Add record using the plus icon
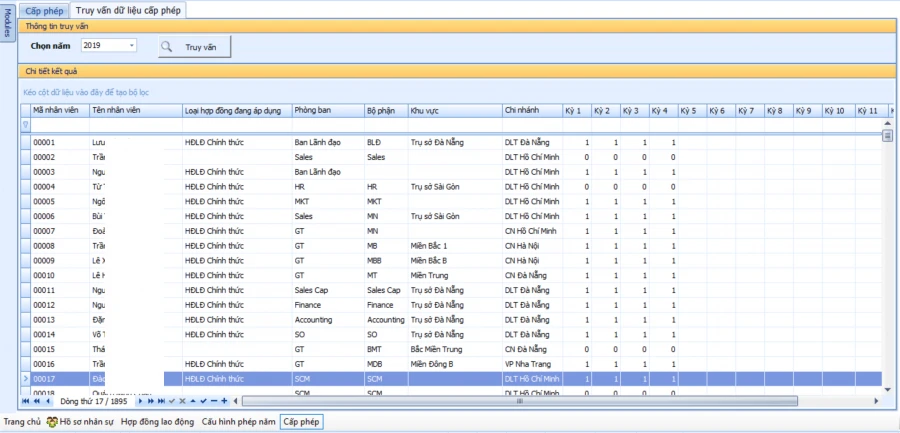Screen dimensions: 900x433 tap(224, 401)
